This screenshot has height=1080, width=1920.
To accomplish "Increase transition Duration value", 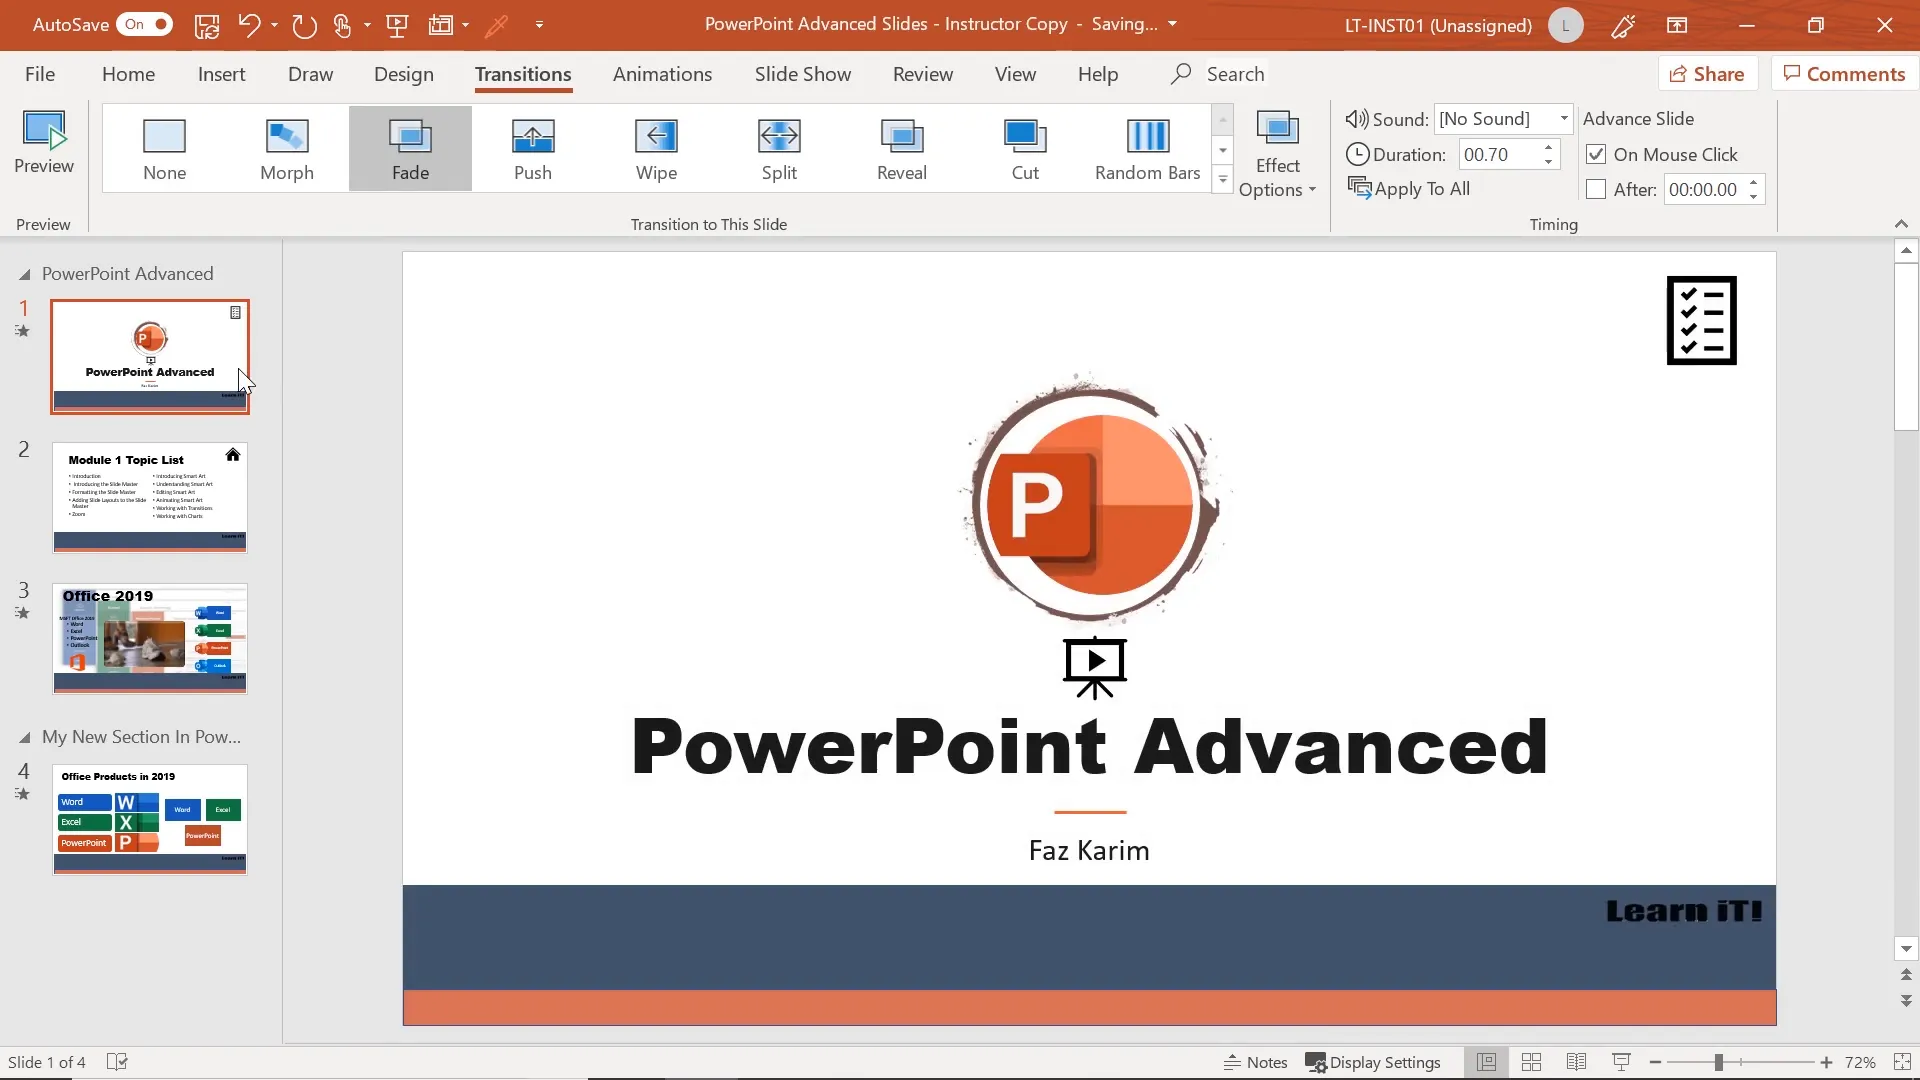I will 1548,148.
